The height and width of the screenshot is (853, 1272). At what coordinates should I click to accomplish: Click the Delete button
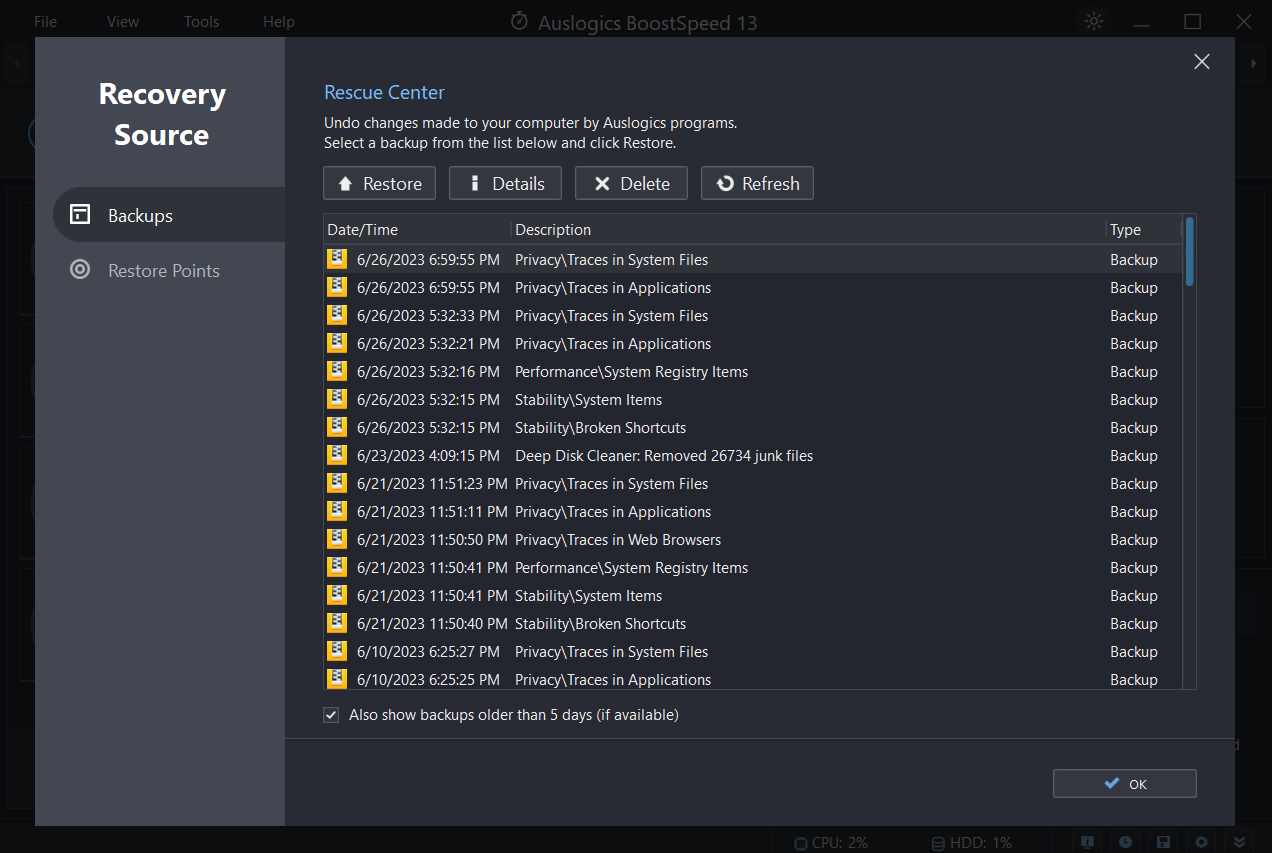(x=631, y=183)
